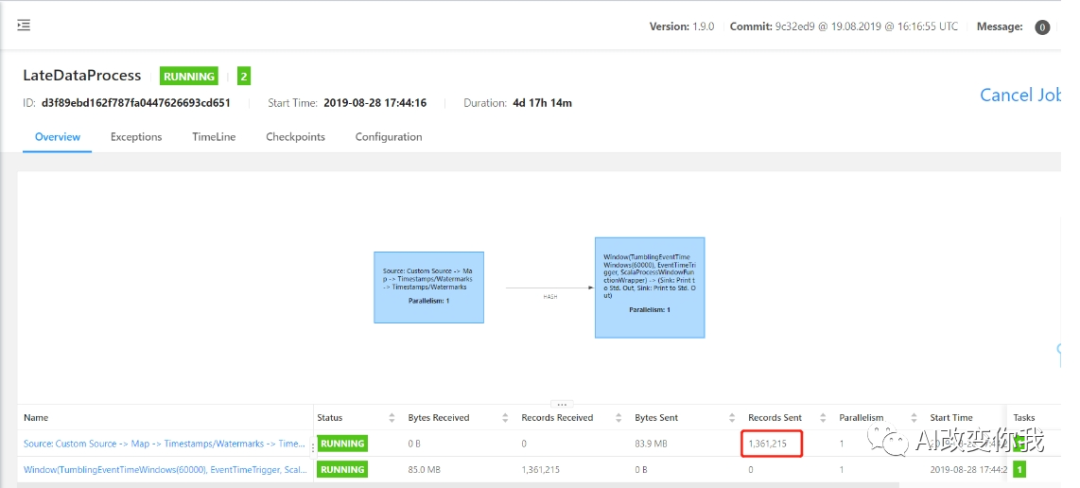This screenshot has height=488, width=1080.
Task: Sort table by Bytes Received column
Action: [x=503, y=418]
